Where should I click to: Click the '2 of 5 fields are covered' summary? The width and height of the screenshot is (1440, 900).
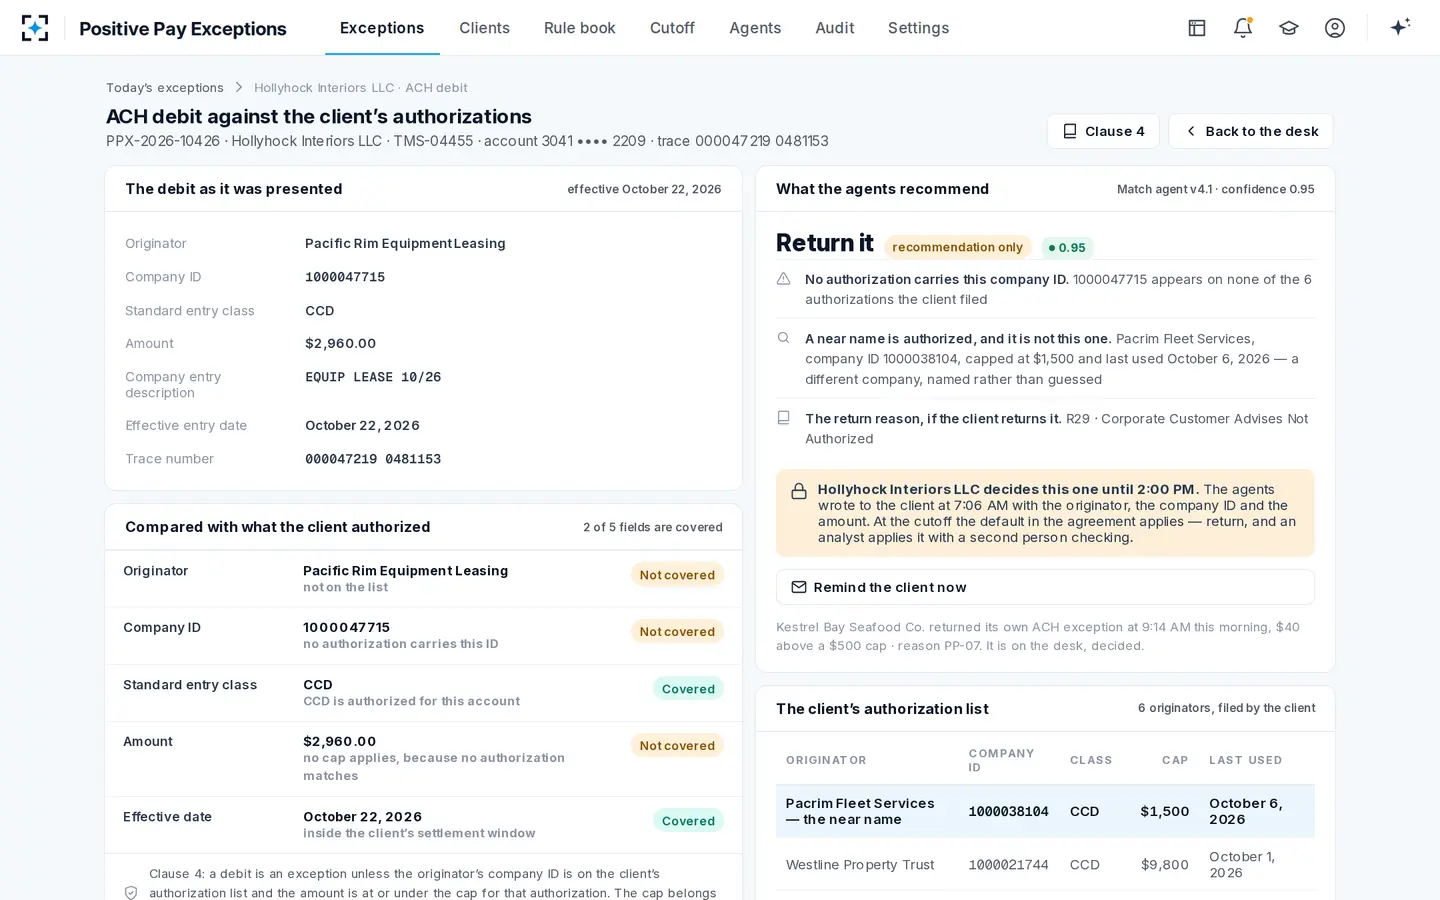click(653, 527)
